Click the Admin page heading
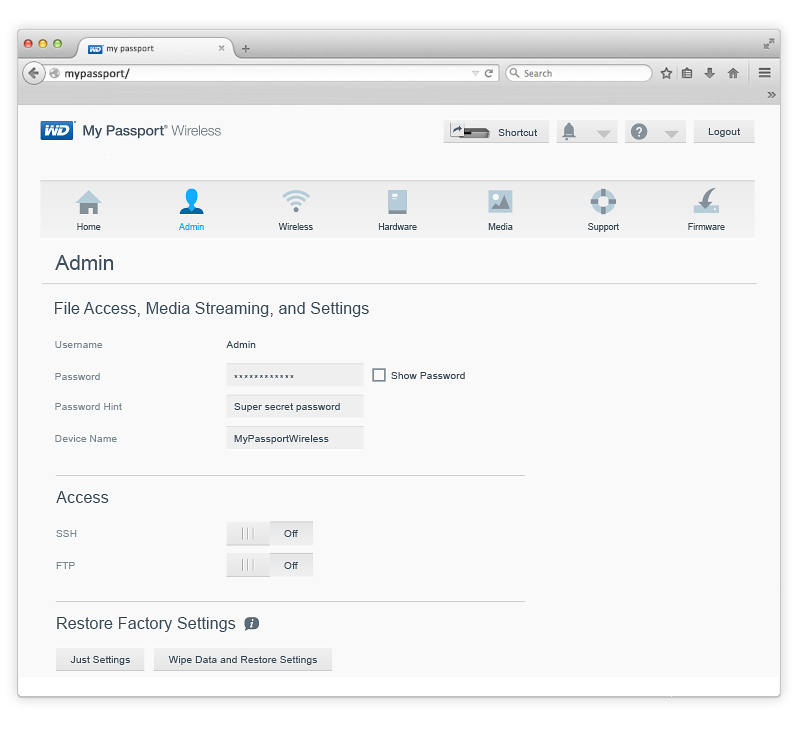This screenshot has height=750, width=800. coord(85,263)
